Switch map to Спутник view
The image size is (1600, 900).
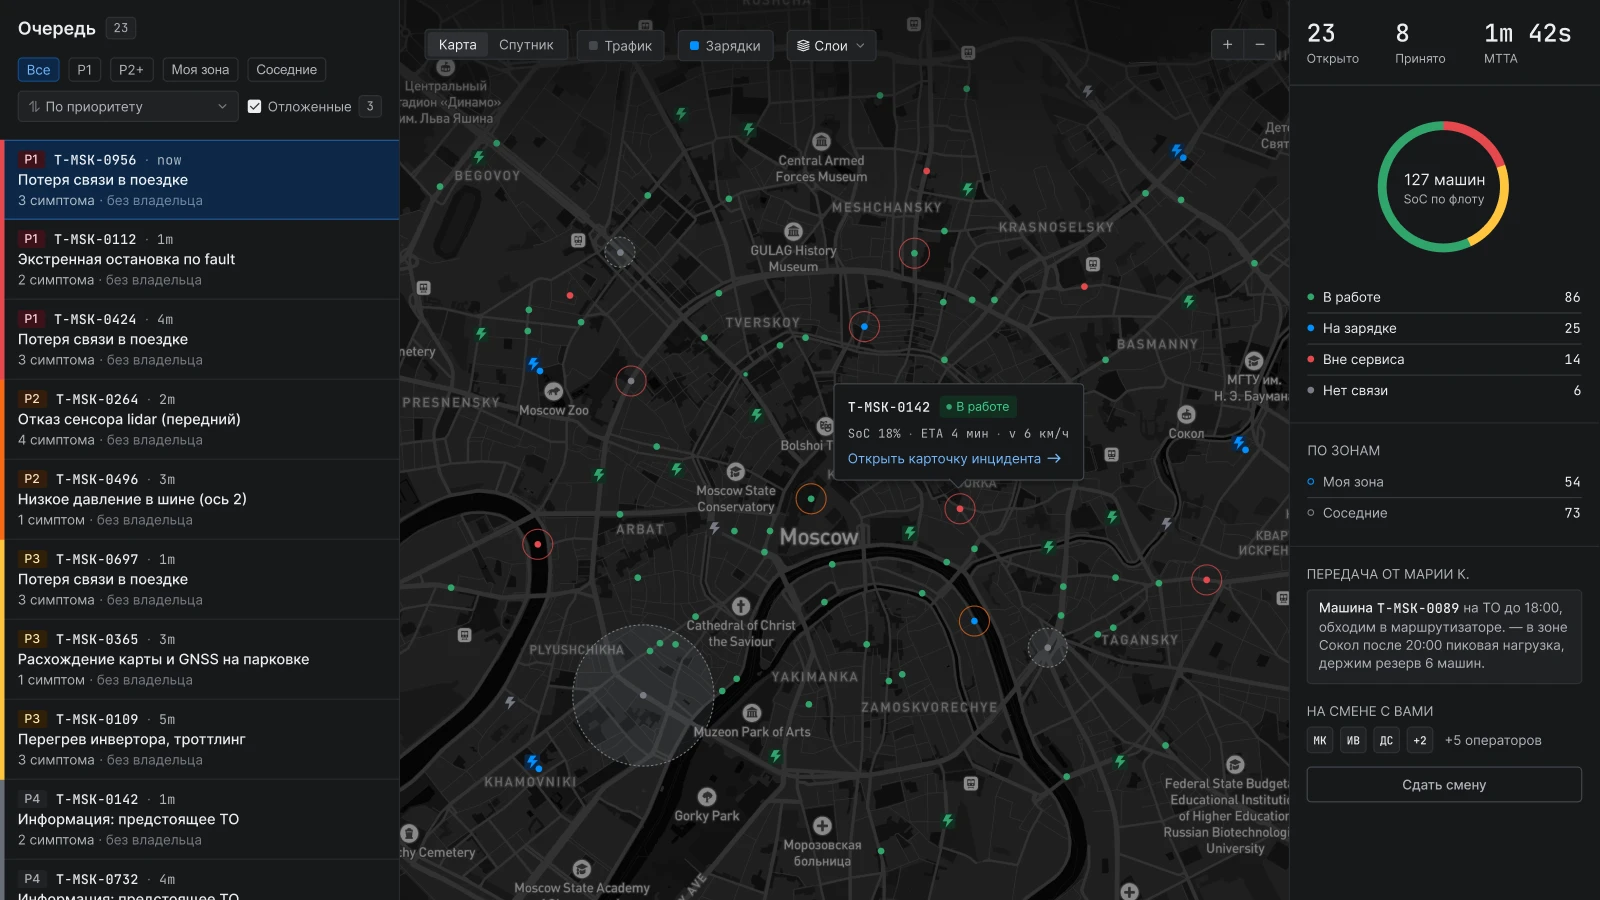point(526,45)
